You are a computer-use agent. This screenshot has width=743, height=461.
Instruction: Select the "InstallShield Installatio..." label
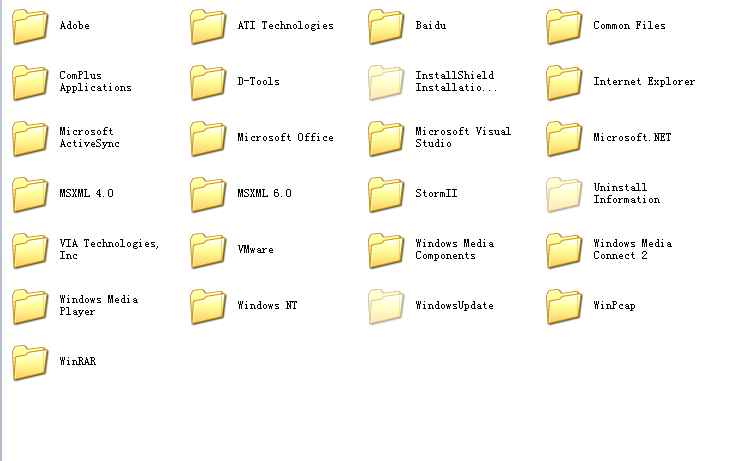456,81
